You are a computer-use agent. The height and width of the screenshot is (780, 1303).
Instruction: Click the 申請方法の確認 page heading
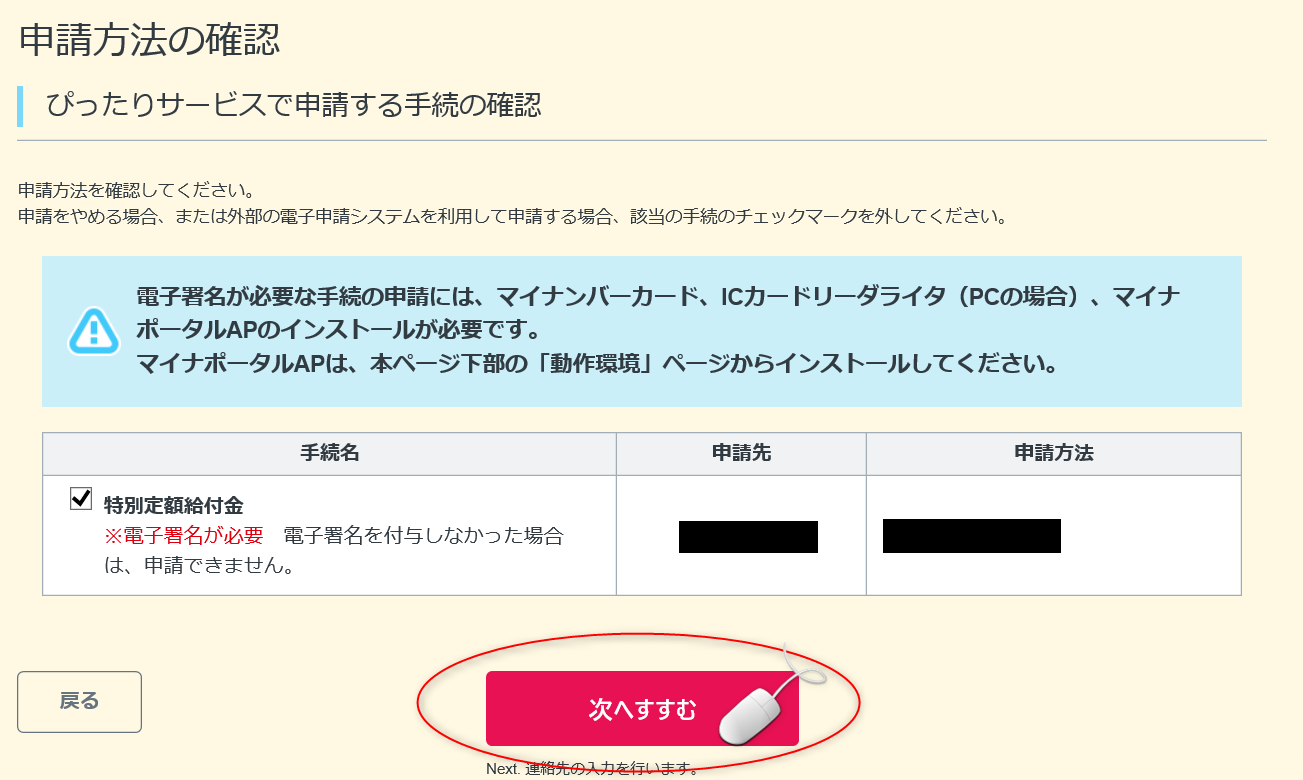coord(150,40)
